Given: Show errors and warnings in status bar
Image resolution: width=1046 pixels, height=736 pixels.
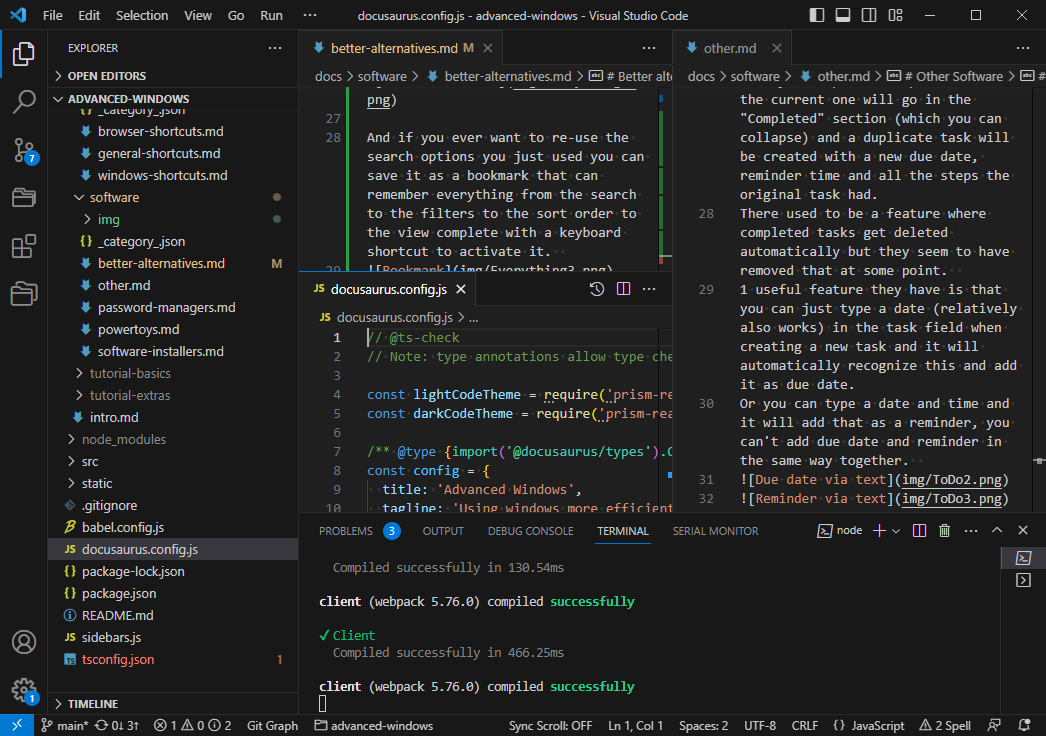Looking at the screenshot, I should pos(192,725).
